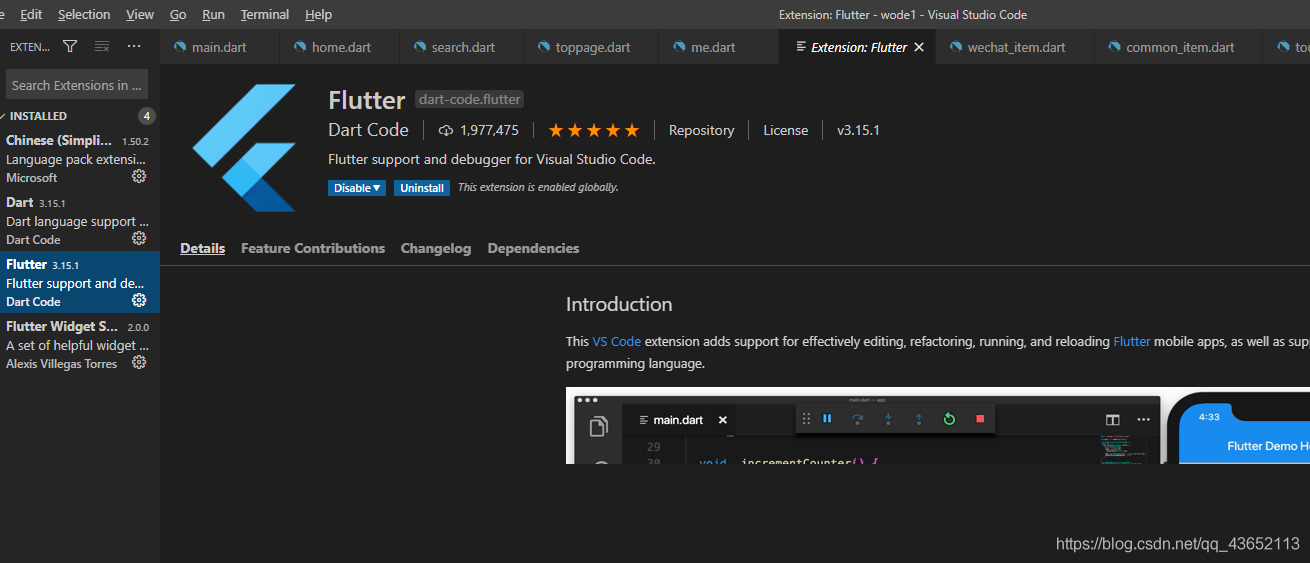This screenshot has width=1310, height=563.
Task: Open the extensions filter funnel icon
Action: (70, 46)
